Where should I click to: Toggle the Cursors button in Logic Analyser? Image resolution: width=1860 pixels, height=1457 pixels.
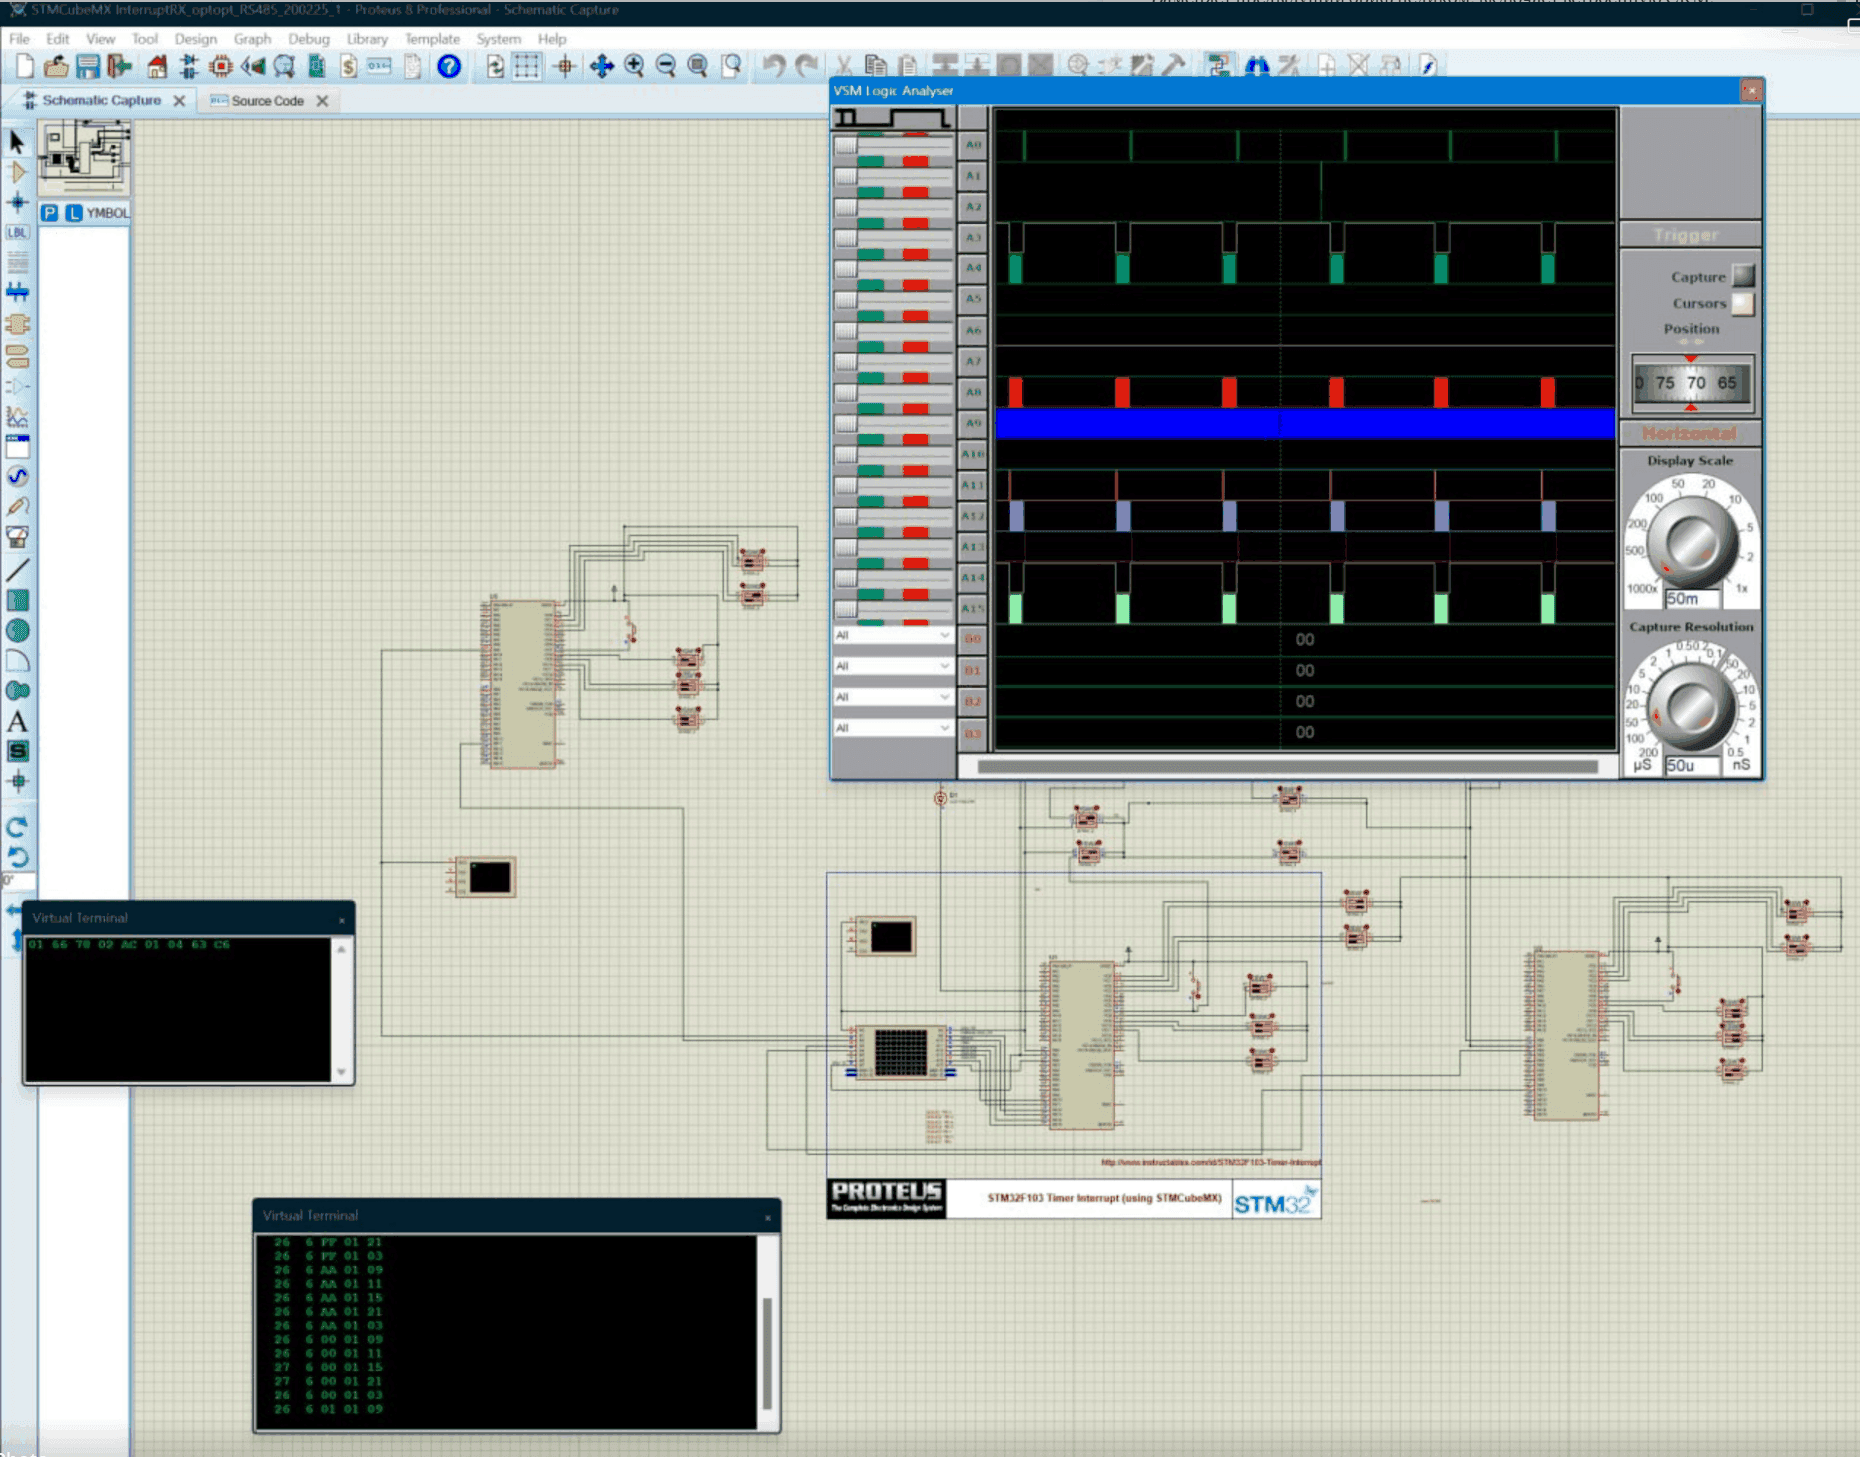1743,303
